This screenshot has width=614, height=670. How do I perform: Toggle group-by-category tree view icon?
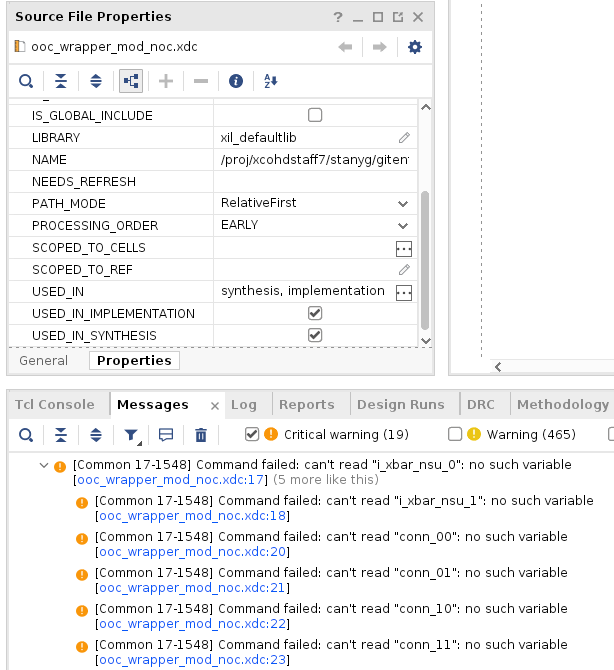click(x=131, y=81)
